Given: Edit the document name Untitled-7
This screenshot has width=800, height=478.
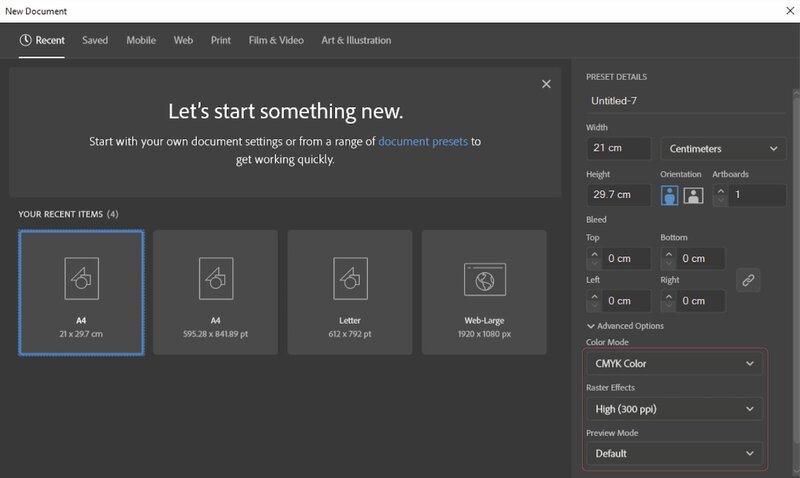Looking at the screenshot, I should [x=686, y=101].
